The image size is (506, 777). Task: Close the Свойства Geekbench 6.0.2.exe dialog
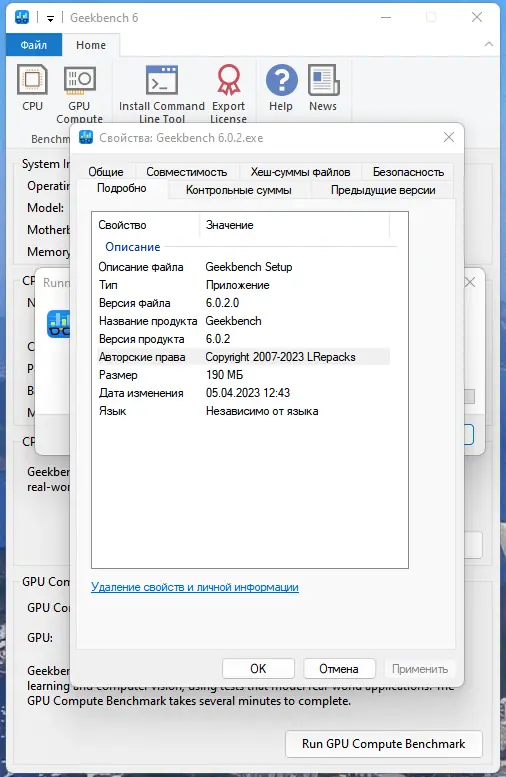449,137
